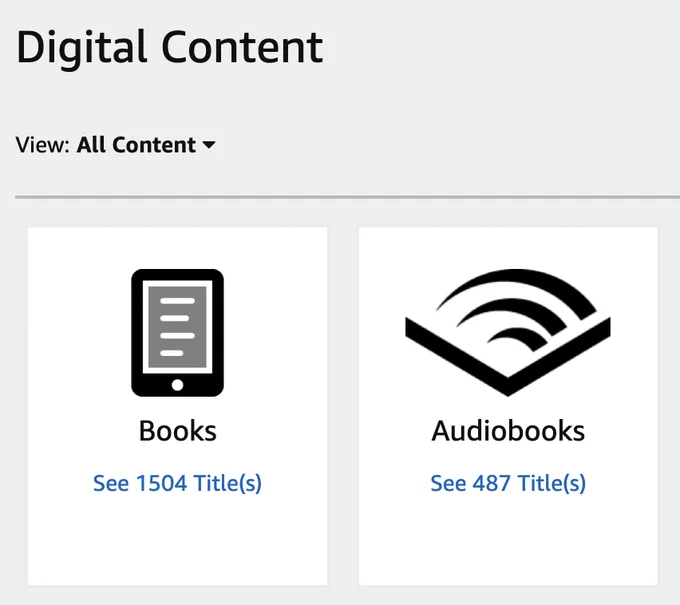Screen dimensions: 680x605
Task: Select the Audiobooks category label
Action: click(x=508, y=431)
